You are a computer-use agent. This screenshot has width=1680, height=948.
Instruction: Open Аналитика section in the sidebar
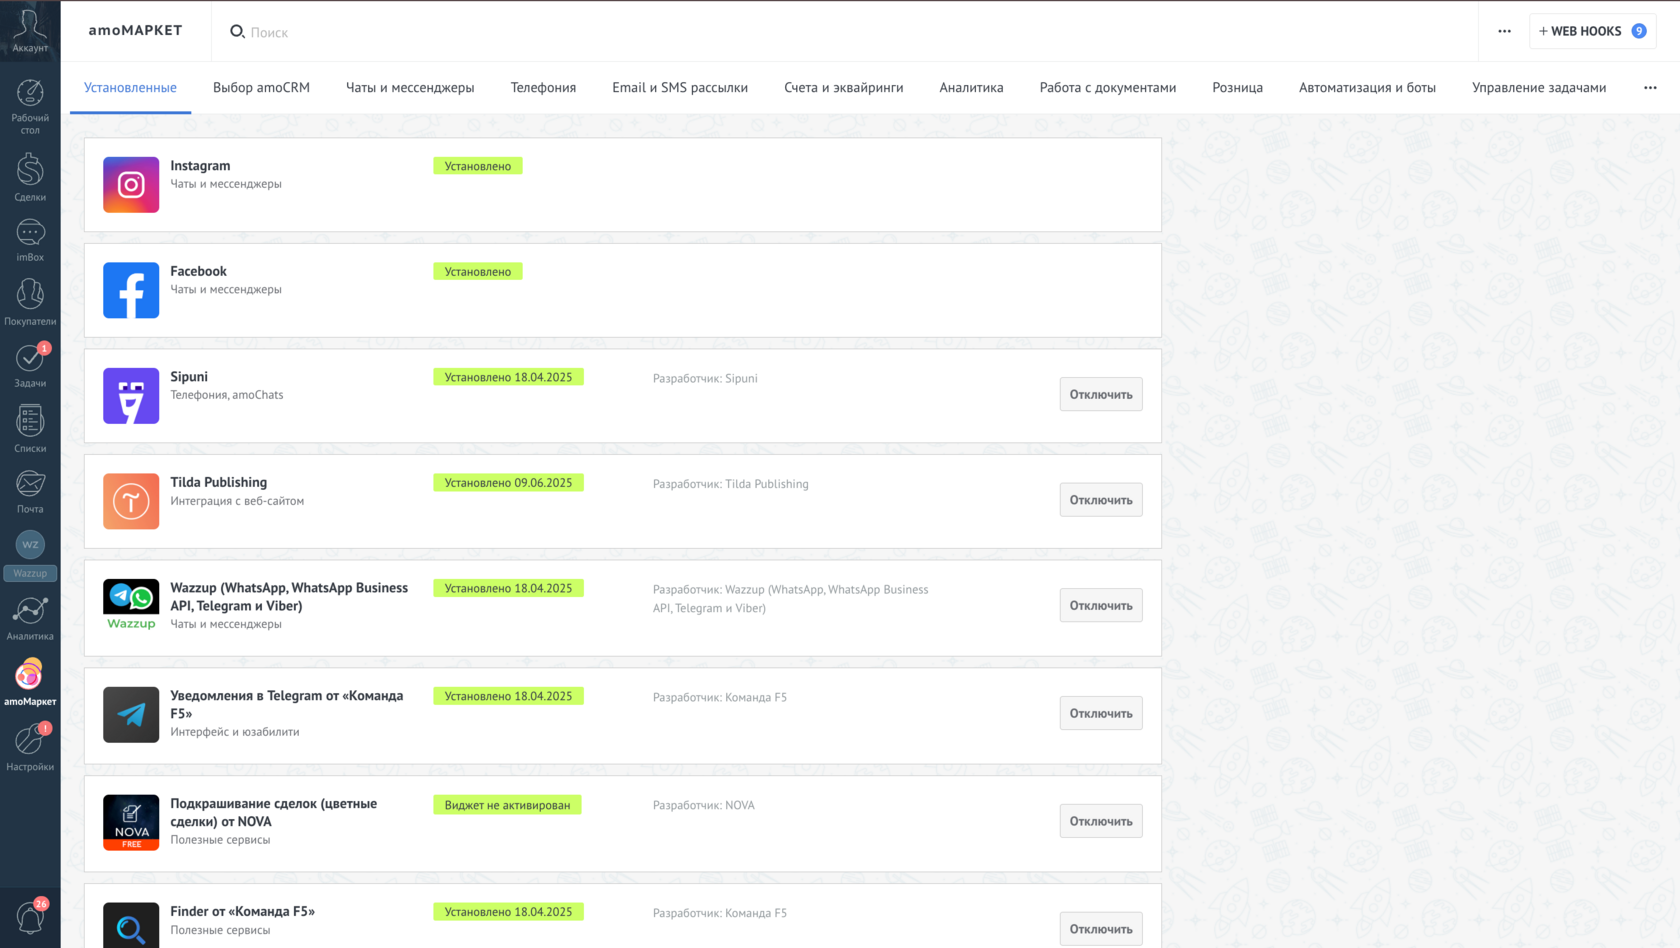30,619
